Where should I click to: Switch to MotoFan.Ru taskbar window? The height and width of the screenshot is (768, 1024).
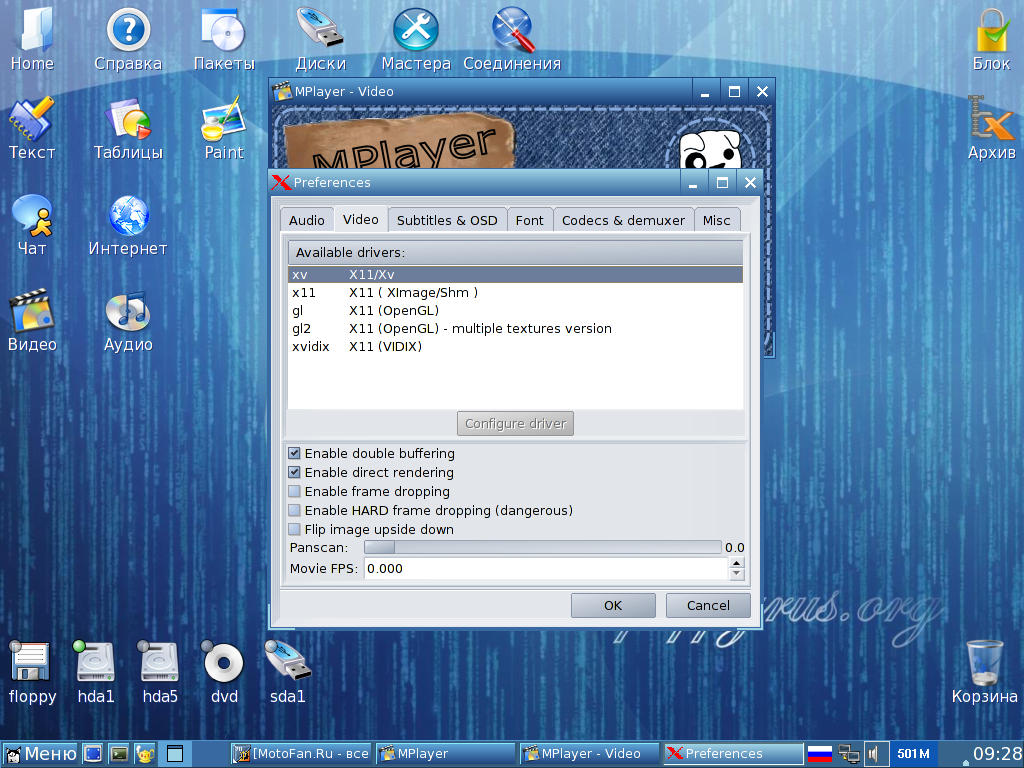302,754
